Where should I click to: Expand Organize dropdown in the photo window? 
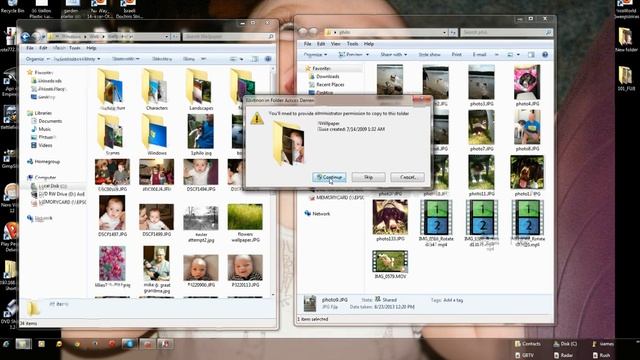pos(315,54)
